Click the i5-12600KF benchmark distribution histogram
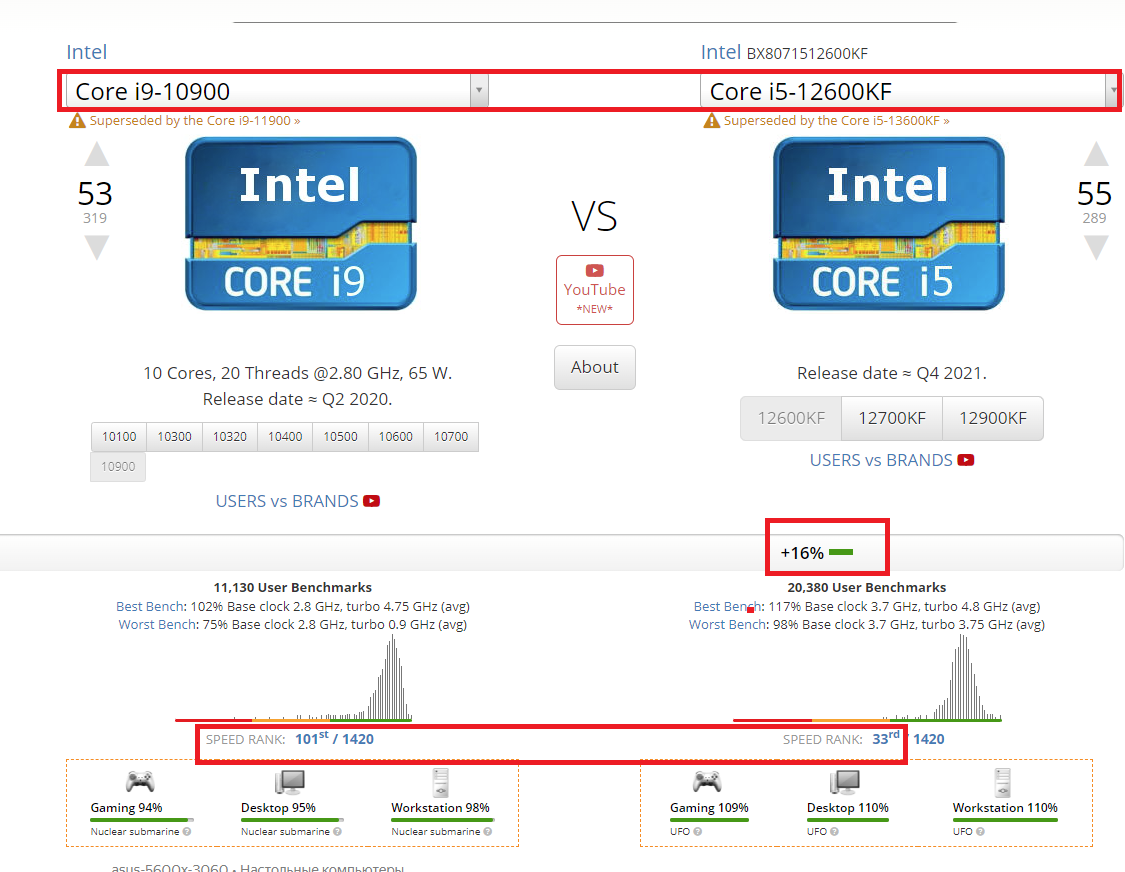 click(x=867, y=678)
